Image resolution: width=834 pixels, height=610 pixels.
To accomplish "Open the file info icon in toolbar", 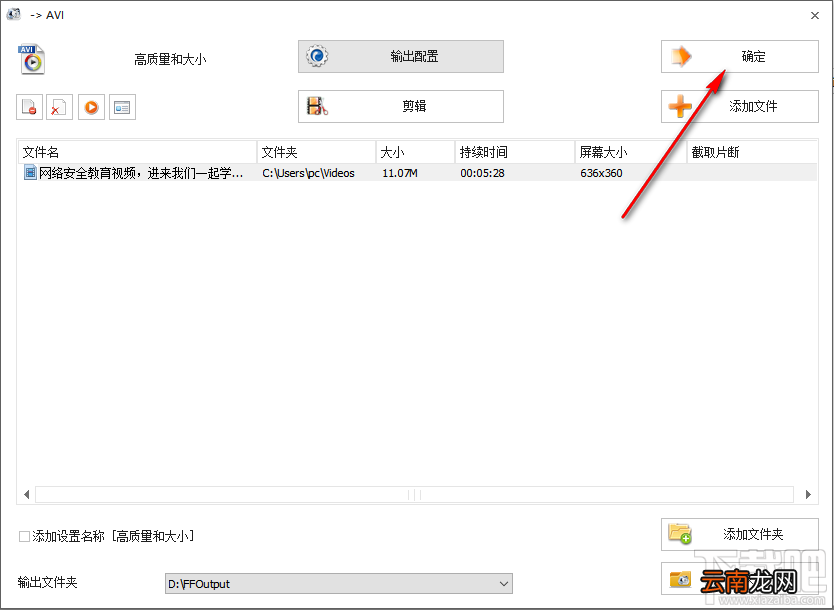I will click(x=122, y=107).
